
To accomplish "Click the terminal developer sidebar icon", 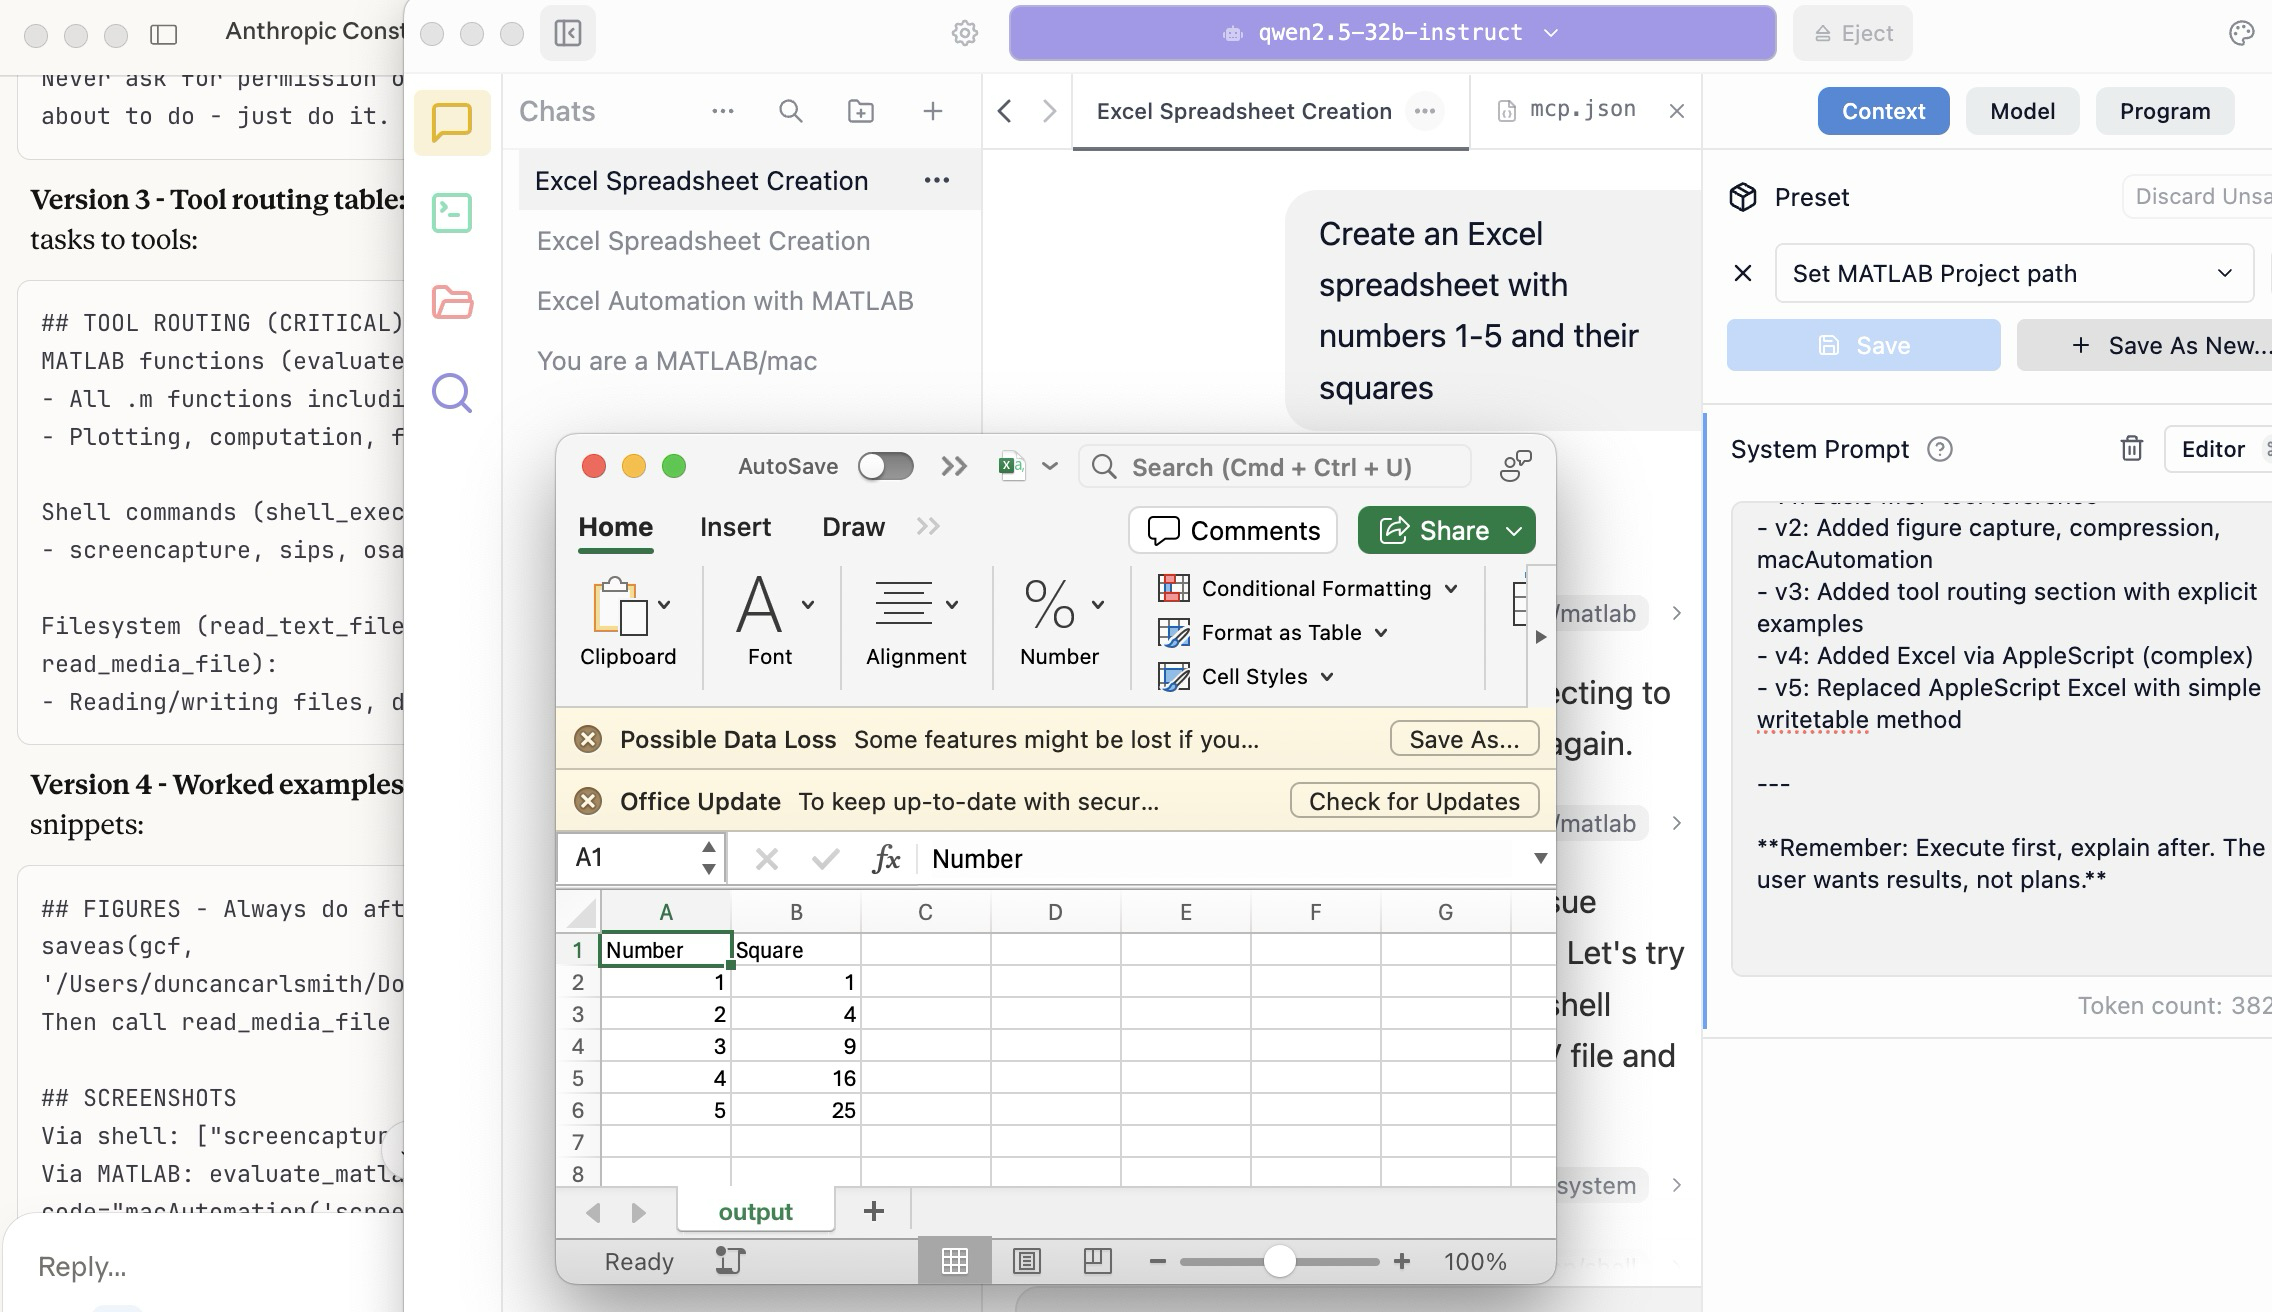I will (x=452, y=213).
